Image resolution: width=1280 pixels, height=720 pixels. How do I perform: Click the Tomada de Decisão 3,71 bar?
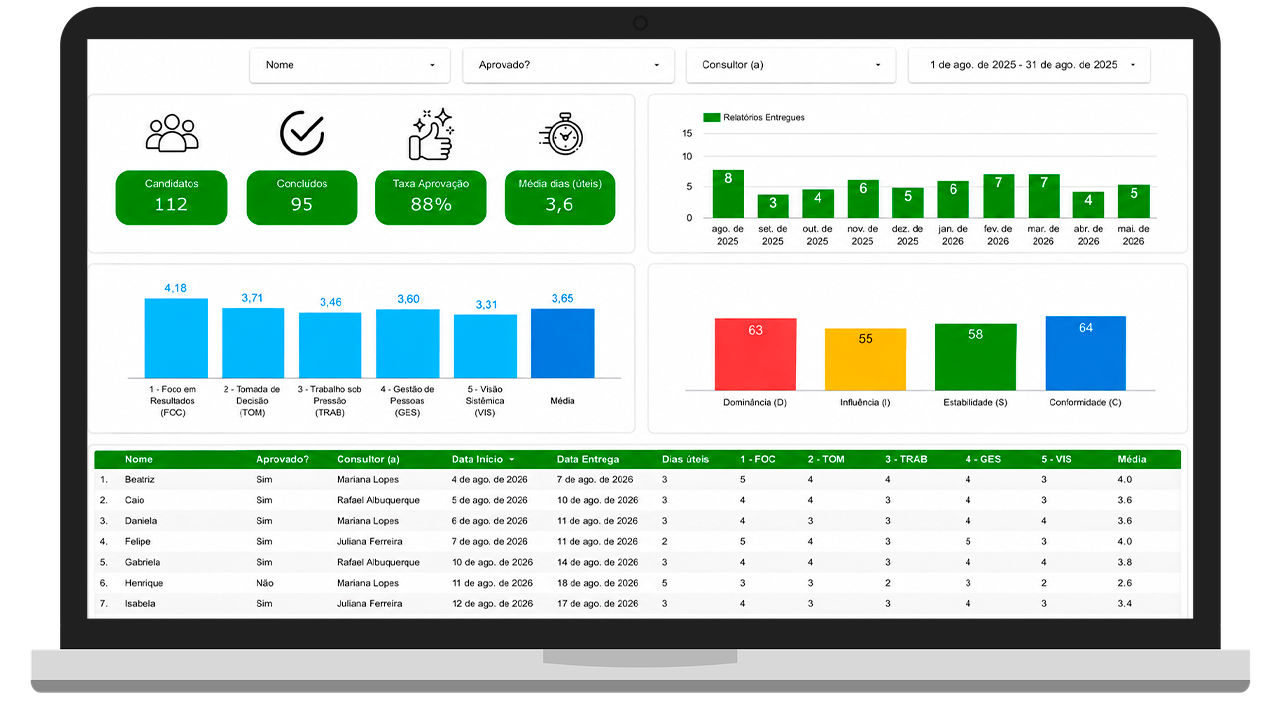tap(253, 343)
